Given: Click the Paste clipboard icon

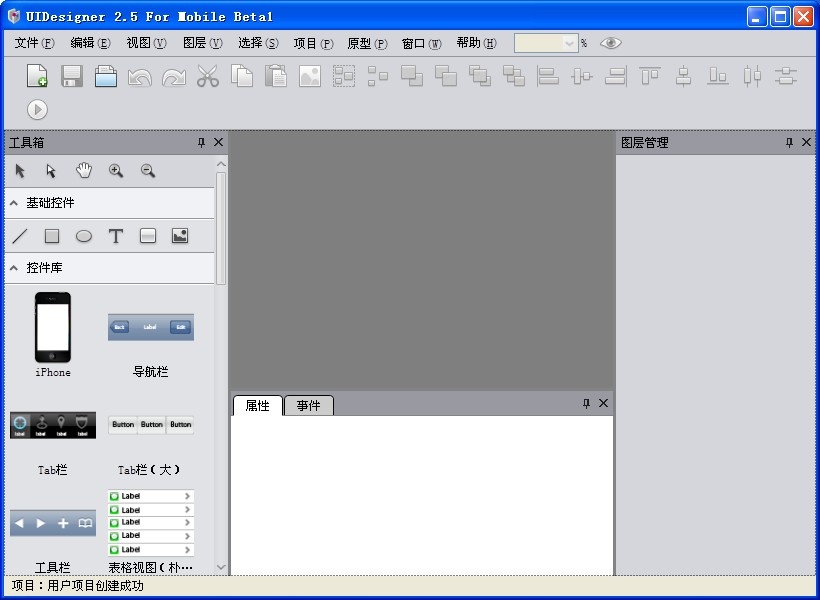Looking at the screenshot, I should pos(276,76).
